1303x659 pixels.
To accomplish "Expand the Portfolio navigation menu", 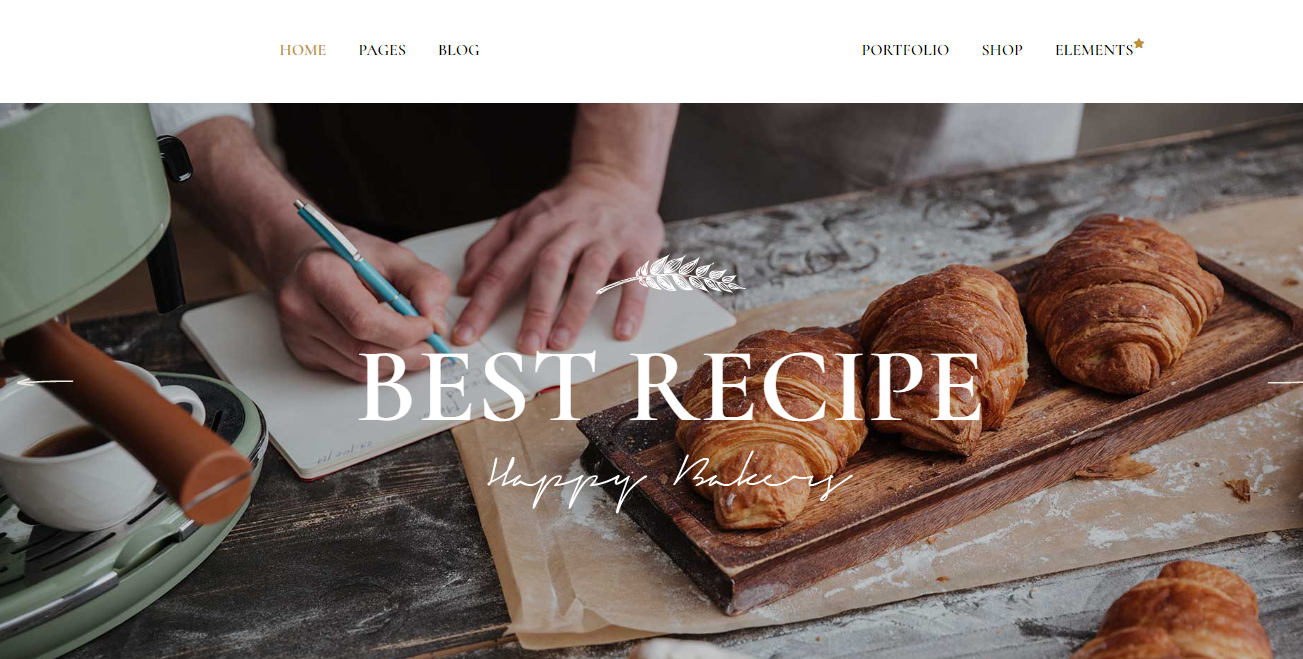I will tap(905, 50).
